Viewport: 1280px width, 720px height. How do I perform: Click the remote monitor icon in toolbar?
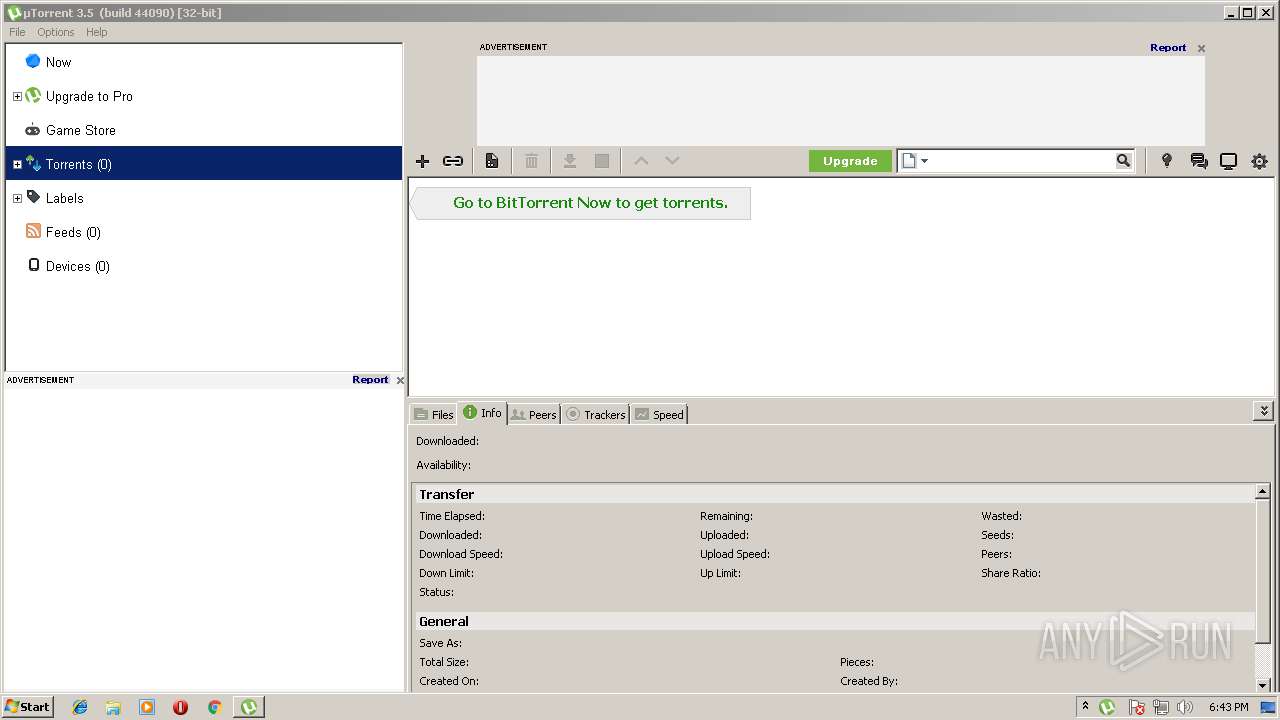click(x=1229, y=161)
